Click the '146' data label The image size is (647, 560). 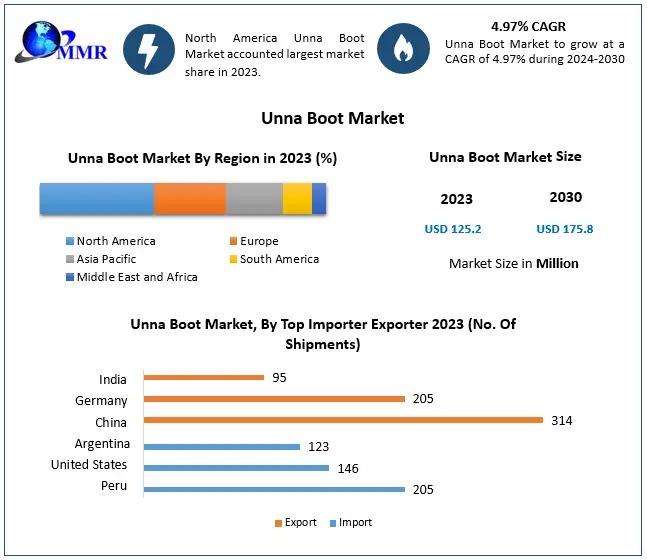click(x=348, y=468)
